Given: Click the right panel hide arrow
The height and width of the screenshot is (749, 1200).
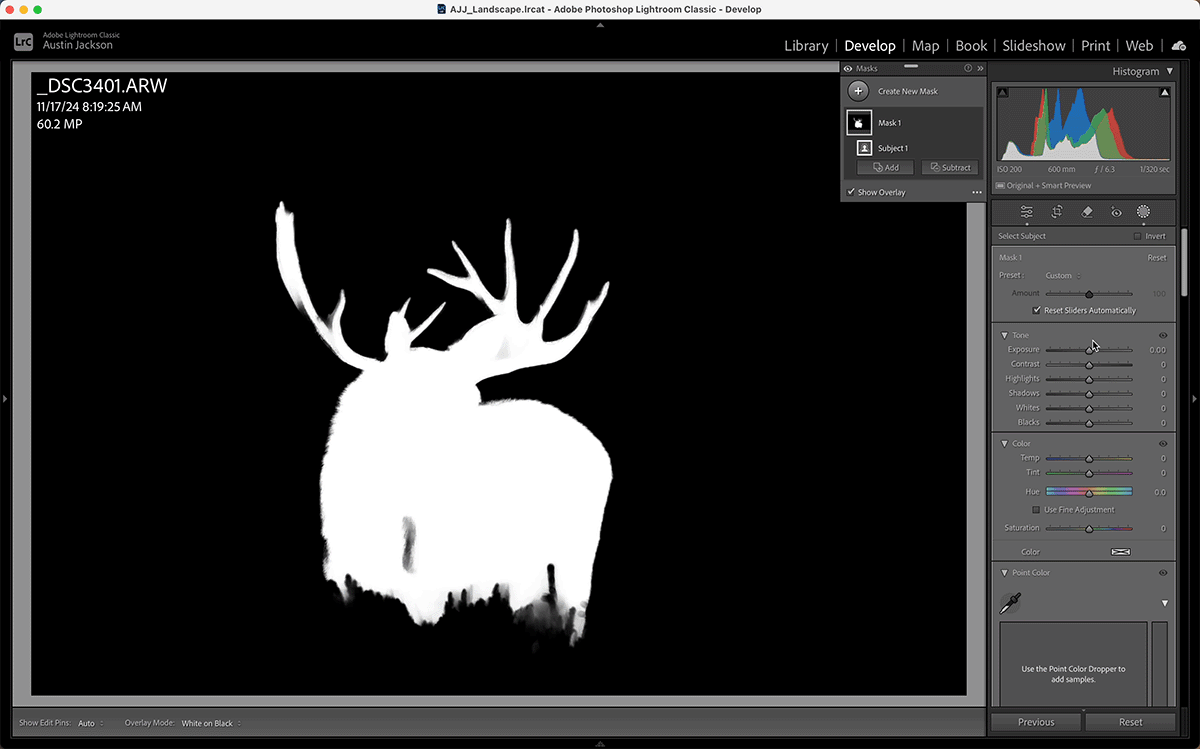Looking at the screenshot, I should click(1195, 399).
